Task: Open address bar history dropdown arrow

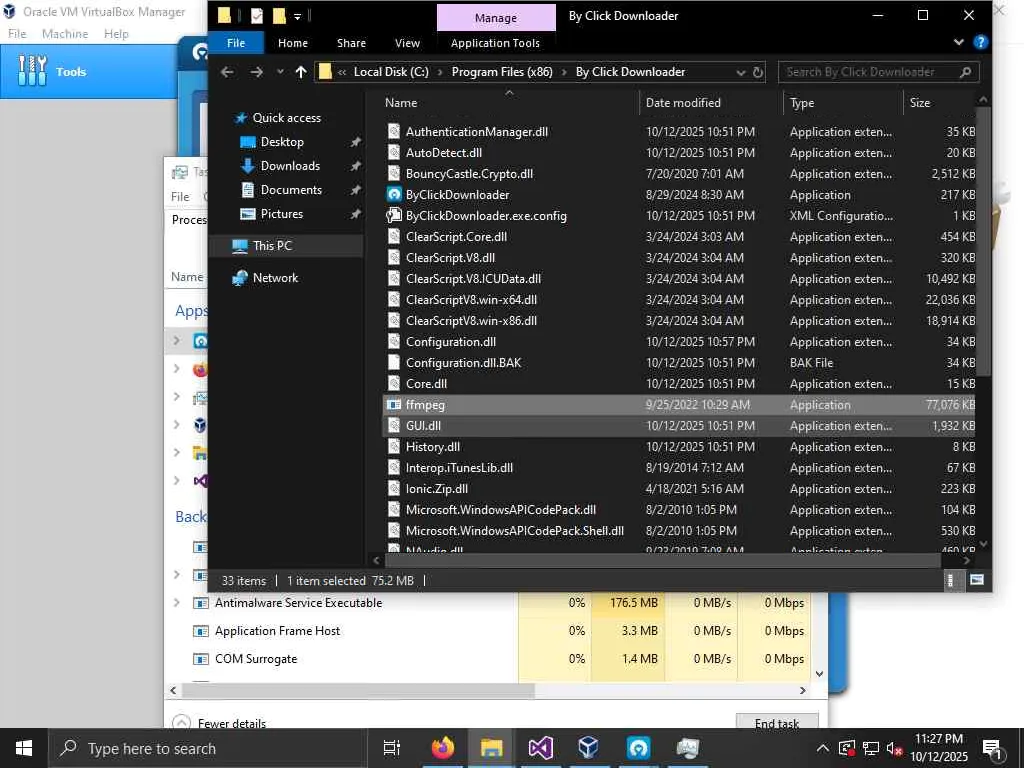Action: [741, 72]
